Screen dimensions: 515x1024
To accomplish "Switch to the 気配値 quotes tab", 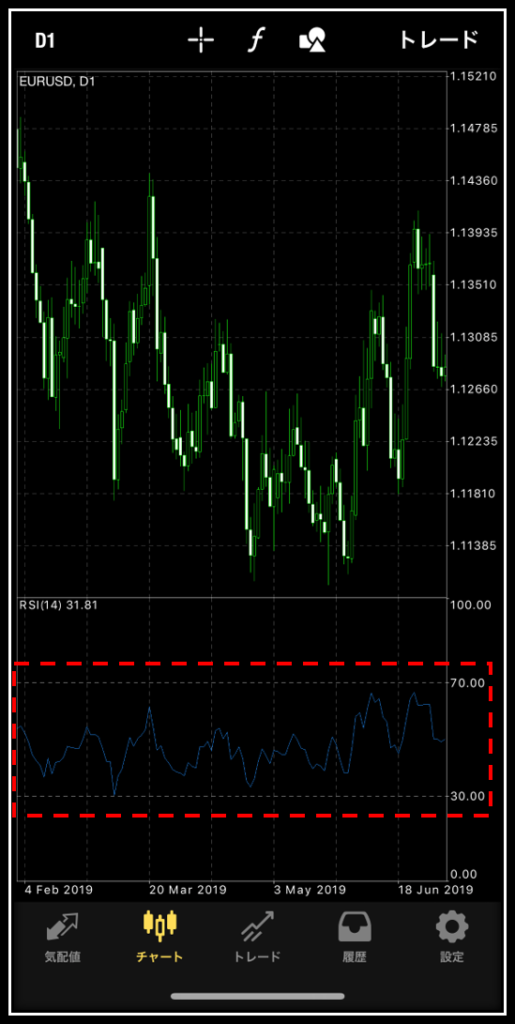I will coord(61,938).
